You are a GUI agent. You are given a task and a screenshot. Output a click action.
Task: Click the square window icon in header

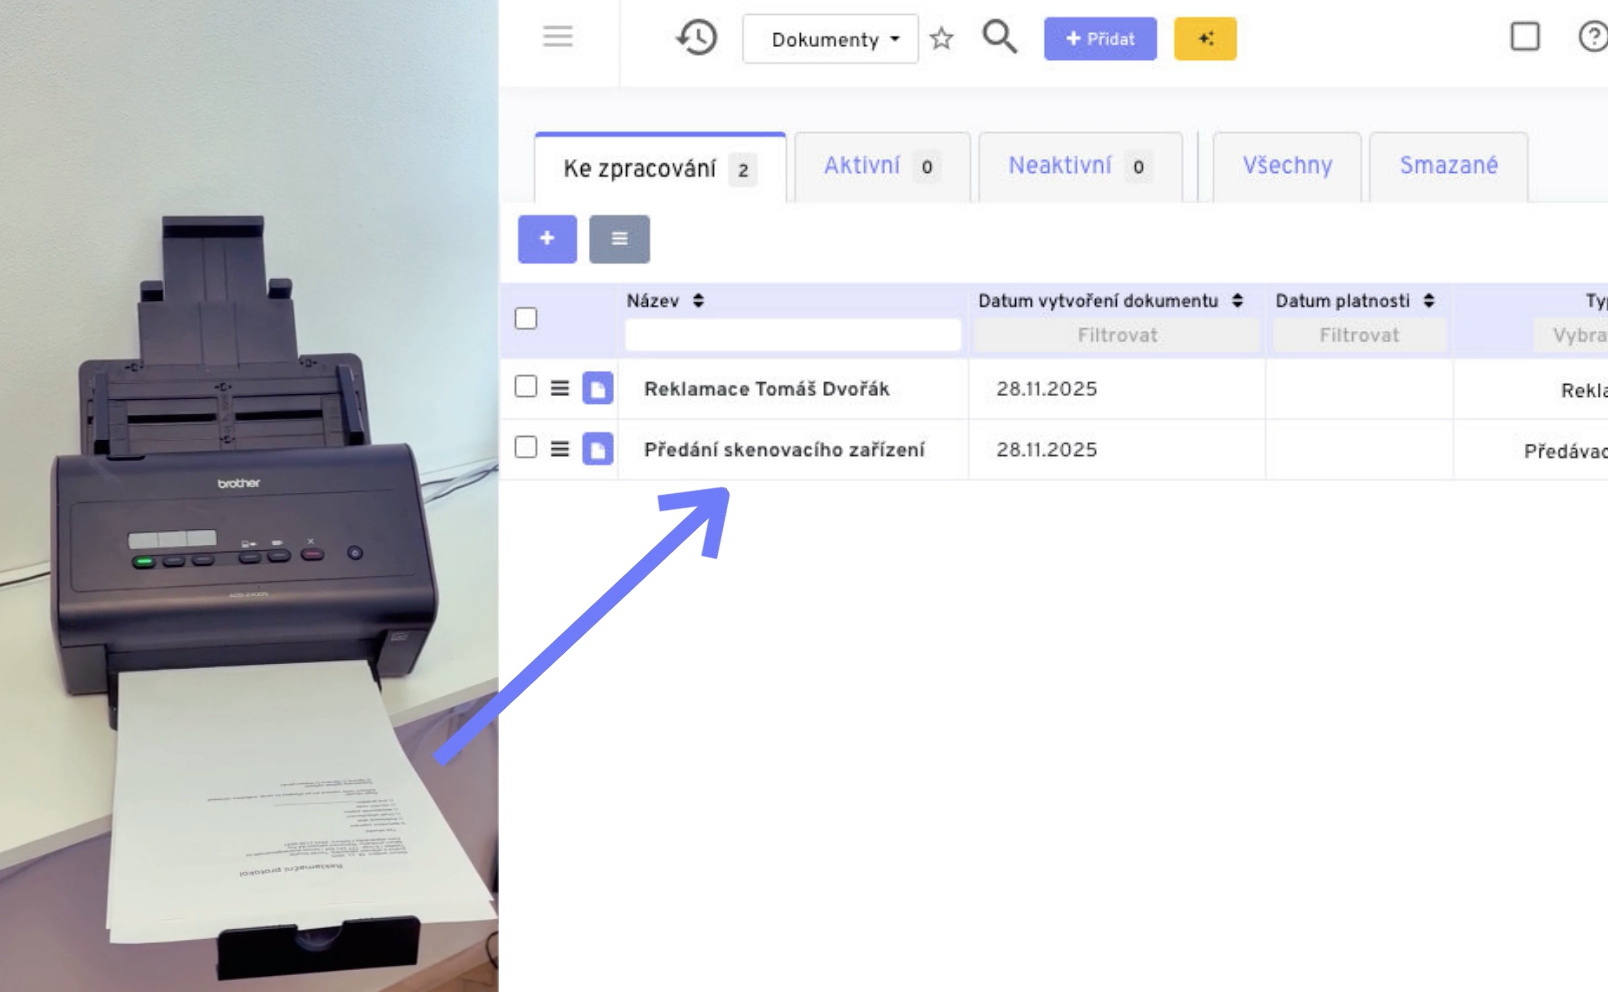(x=1524, y=37)
